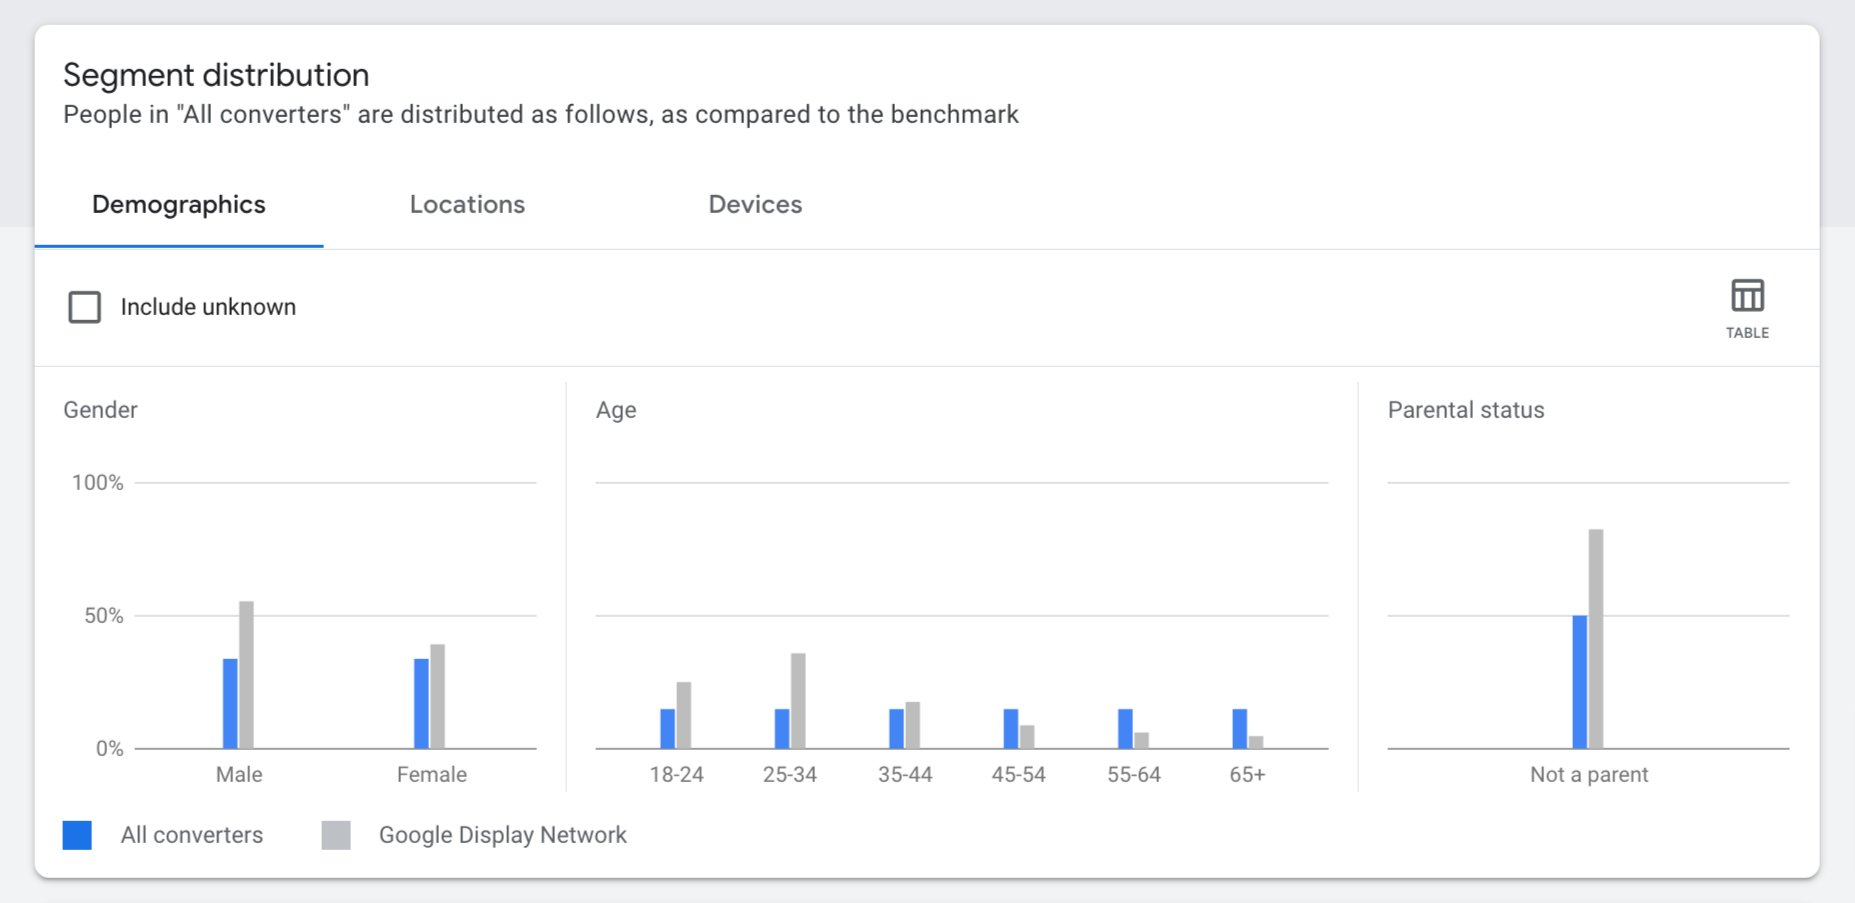This screenshot has height=903, width=1855.
Task: Click the blue All converters legend swatch
Action: click(x=77, y=835)
